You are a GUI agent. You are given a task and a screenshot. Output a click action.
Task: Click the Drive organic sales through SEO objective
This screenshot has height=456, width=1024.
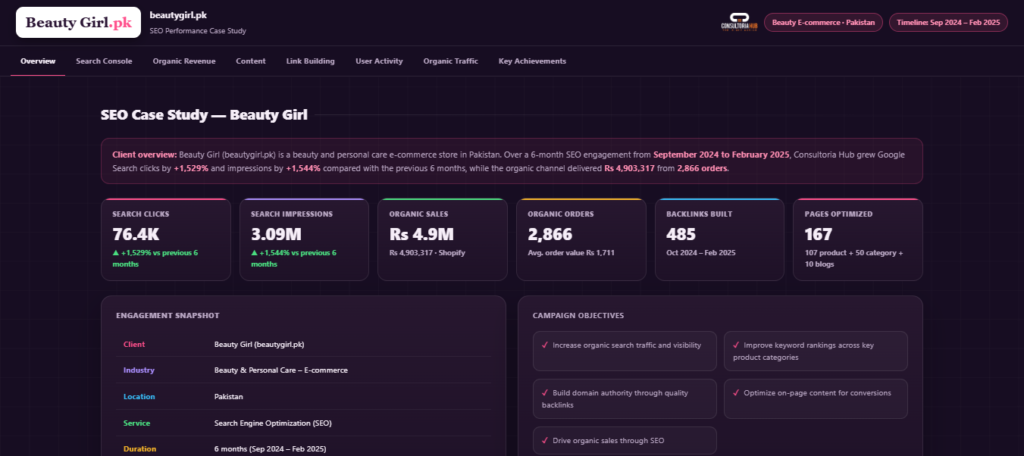(x=624, y=441)
